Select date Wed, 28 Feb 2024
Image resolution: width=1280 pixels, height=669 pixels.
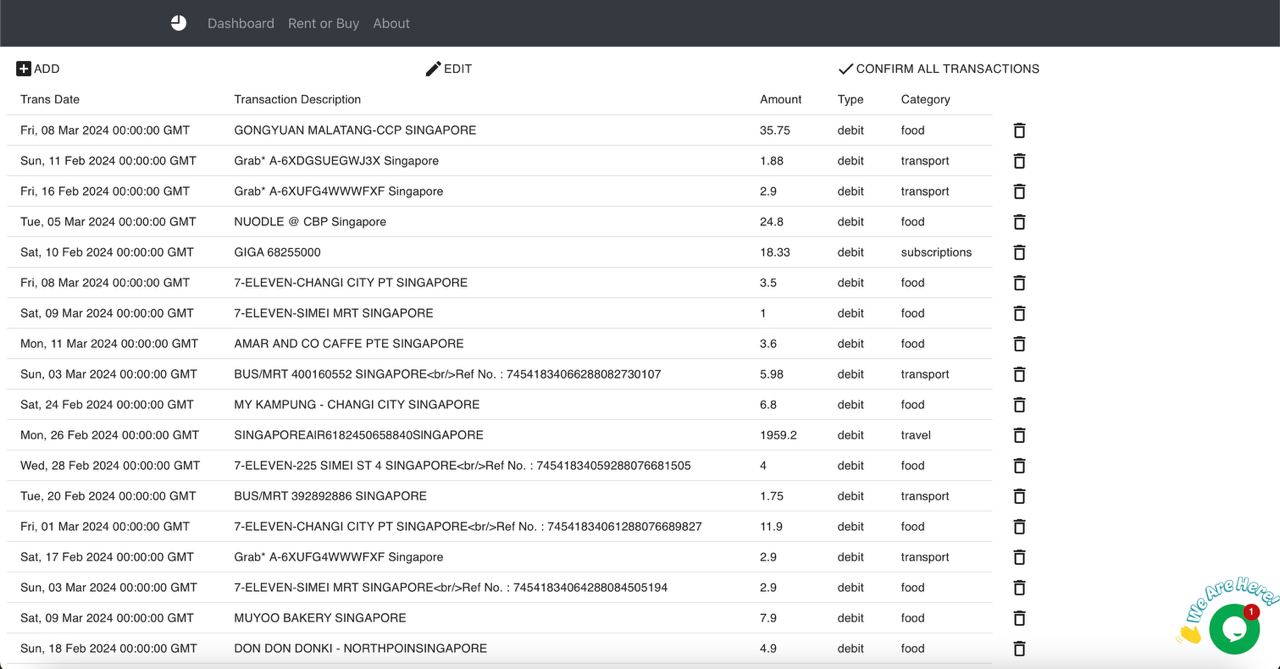110,465
